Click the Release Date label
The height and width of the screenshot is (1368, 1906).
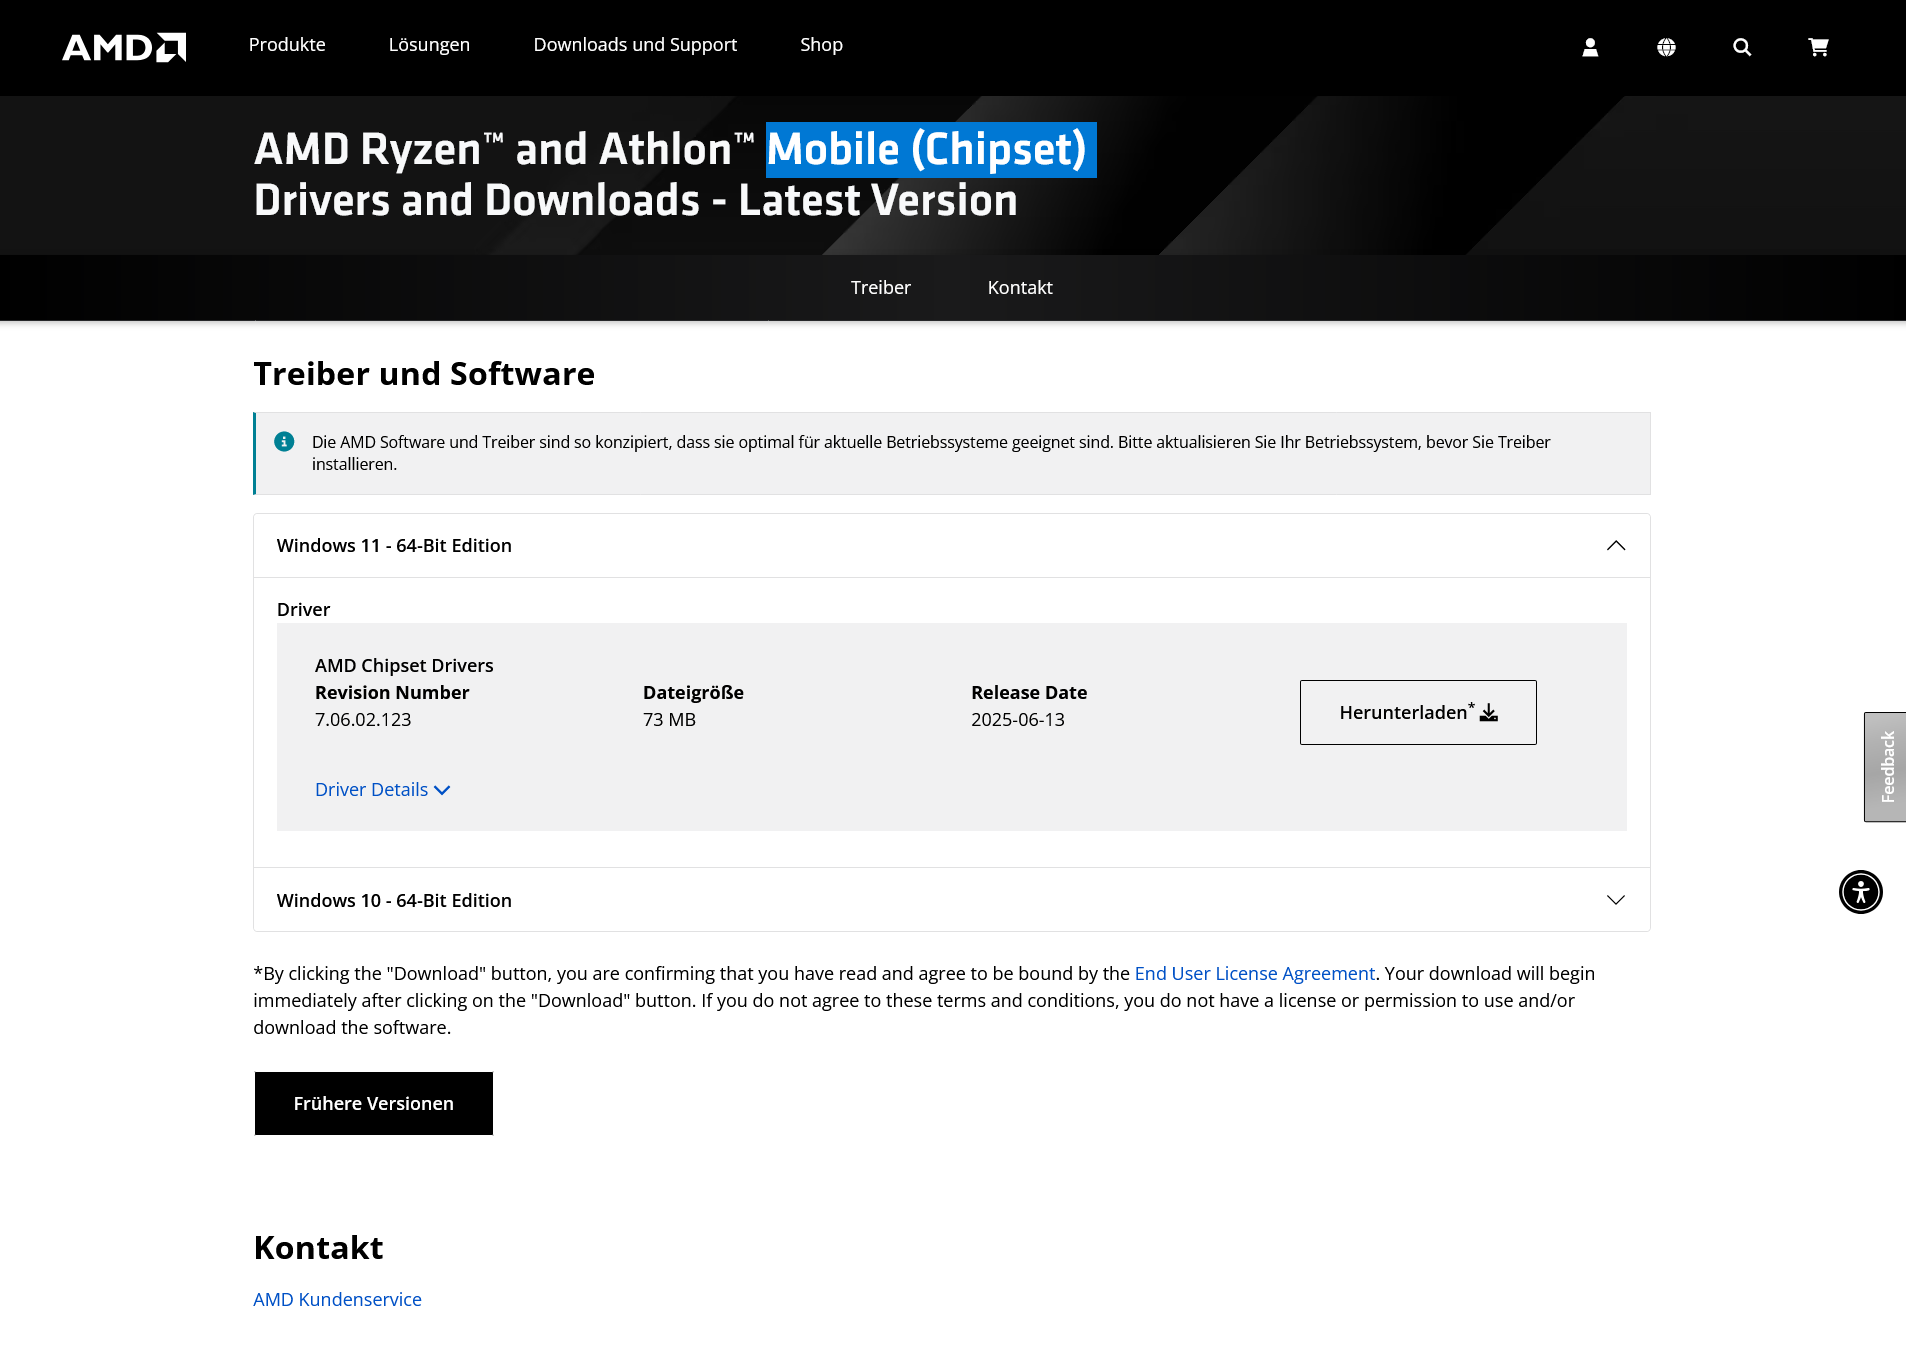(x=1029, y=693)
